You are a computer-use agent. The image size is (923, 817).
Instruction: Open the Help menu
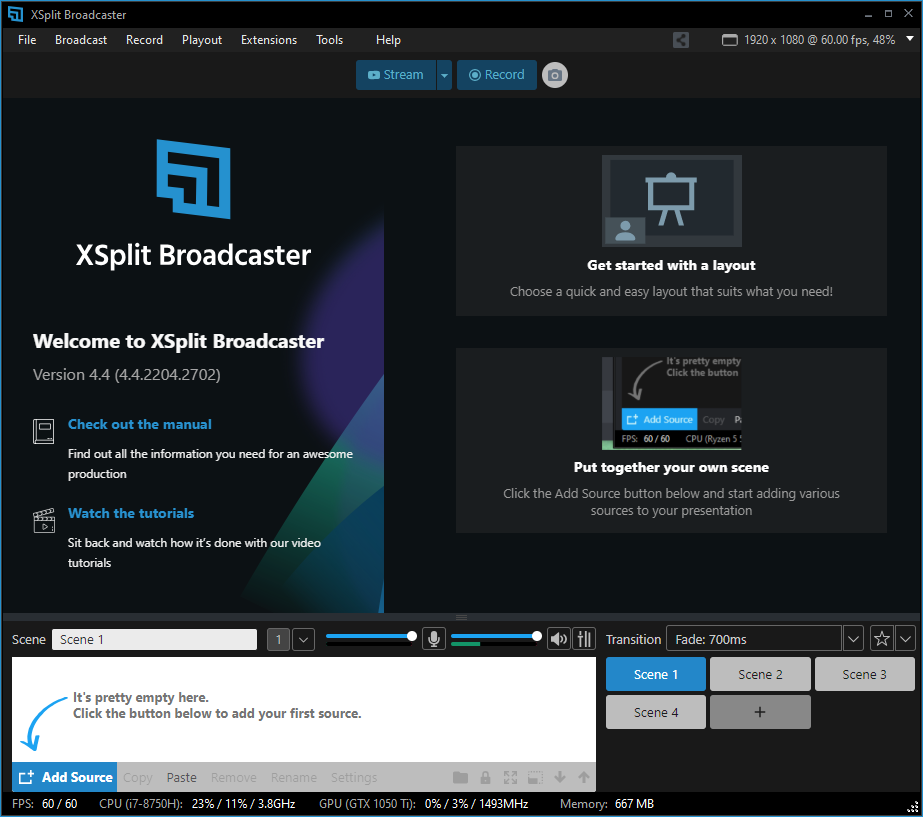[x=389, y=40]
